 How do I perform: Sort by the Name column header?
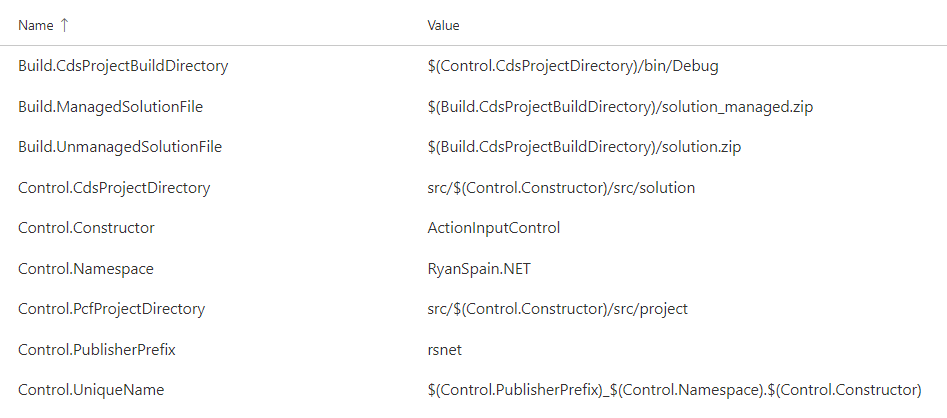coord(36,25)
